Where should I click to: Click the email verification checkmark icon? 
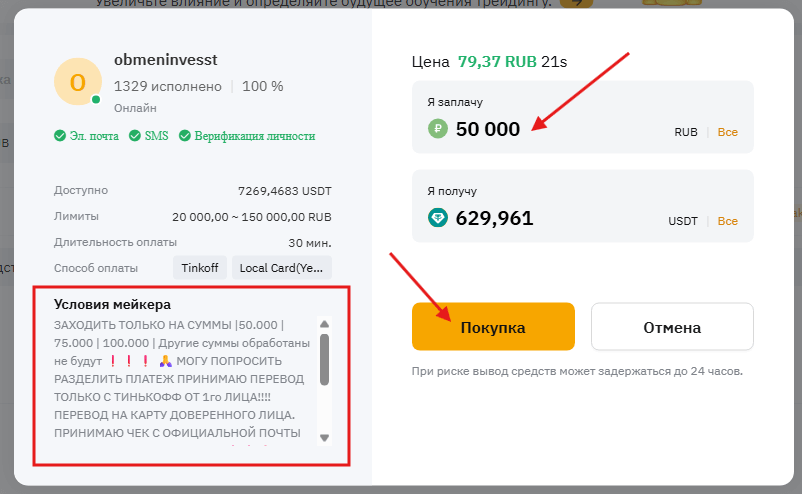[x=60, y=136]
